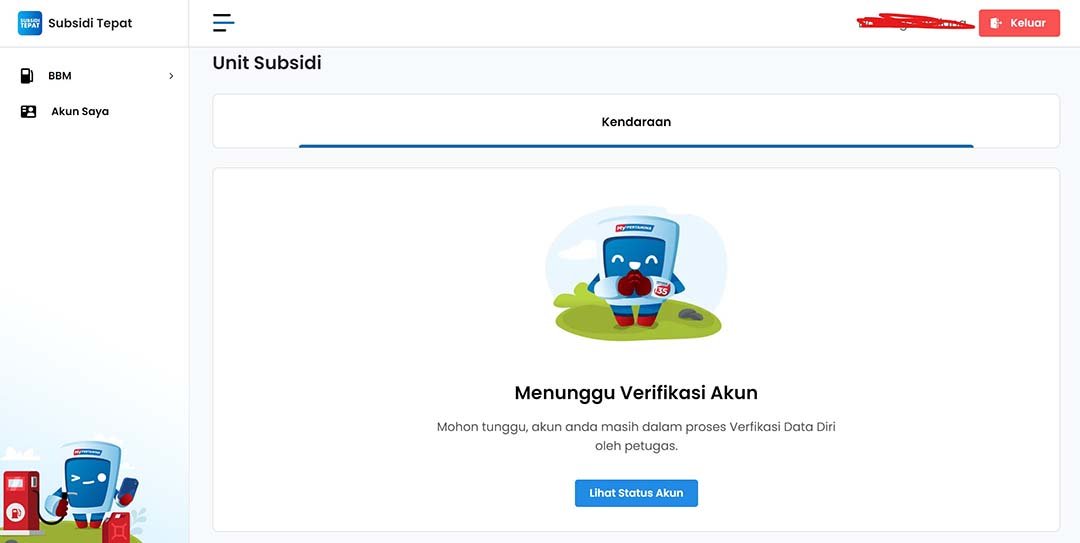Image resolution: width=1080 pixels, height=543 pixels.
Task: Log out with the Keluar button
Action: (x=1019, y=23)
